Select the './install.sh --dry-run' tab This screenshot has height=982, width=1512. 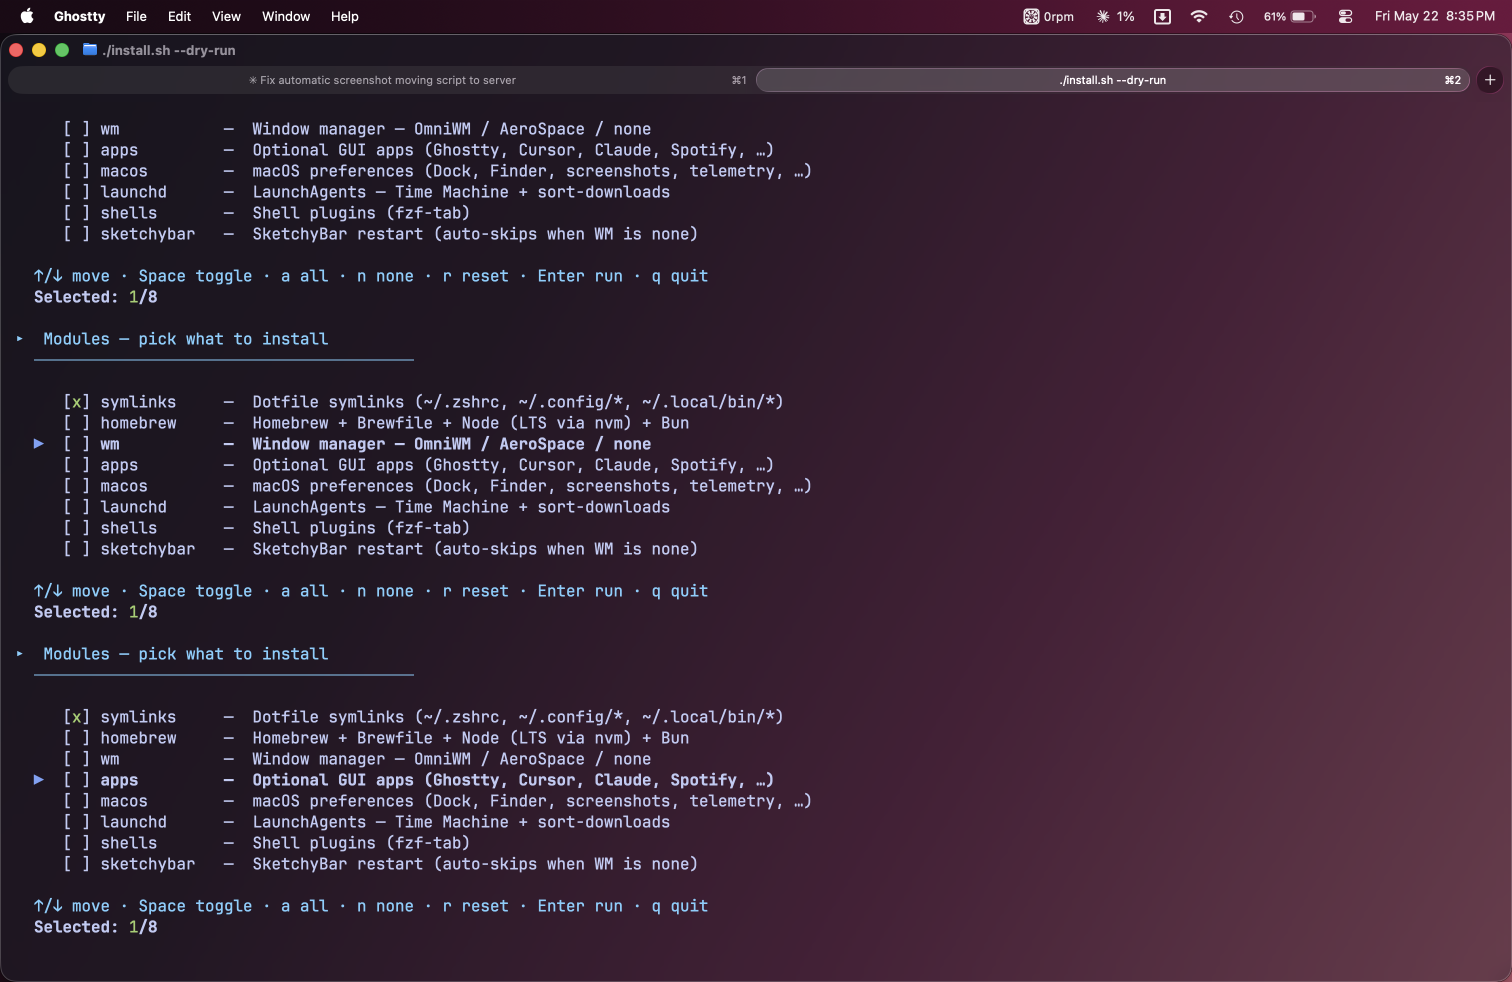point(1113,80)
